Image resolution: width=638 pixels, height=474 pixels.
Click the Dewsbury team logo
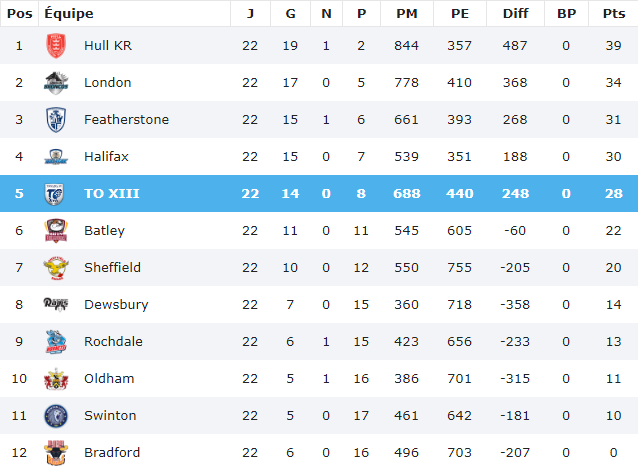coord(55,305)
